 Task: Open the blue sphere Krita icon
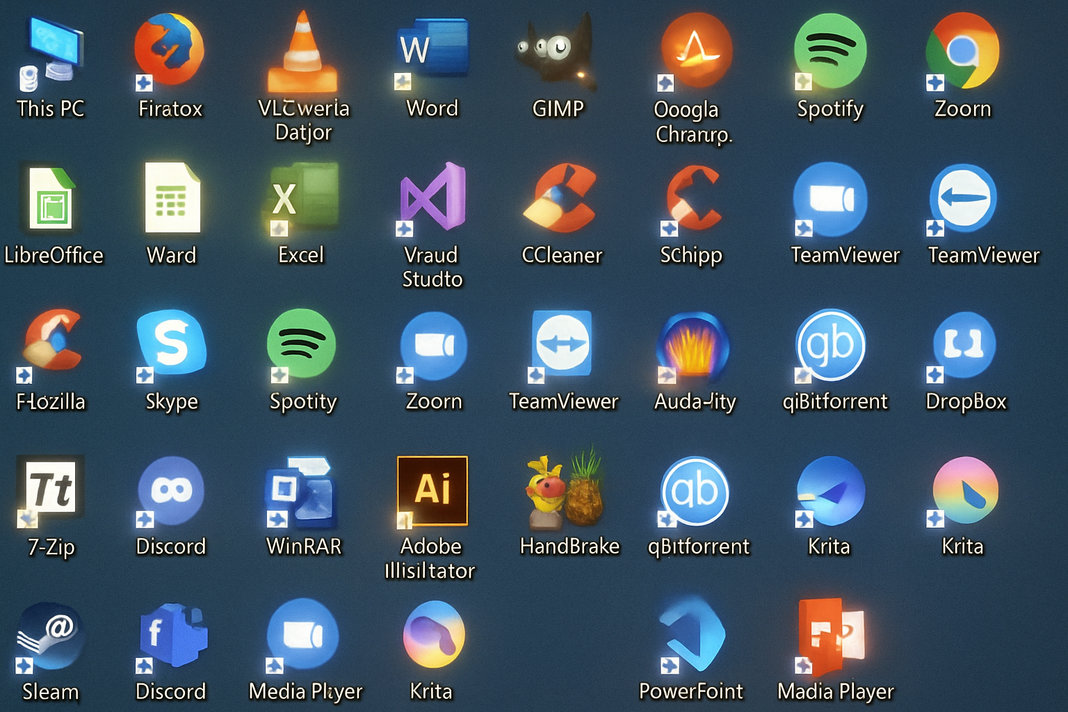830,491
